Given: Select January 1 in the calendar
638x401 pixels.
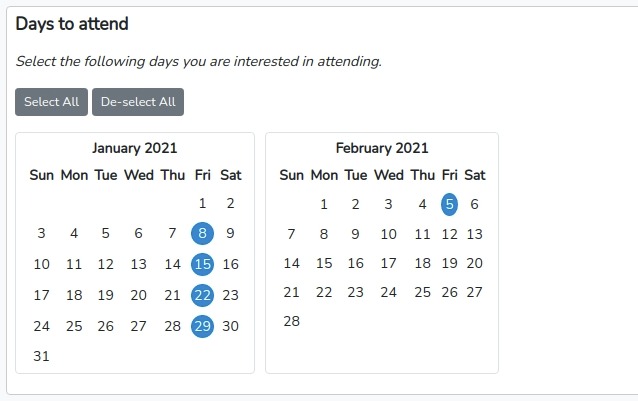Looking at the screenshot, I should coord(203,203).
